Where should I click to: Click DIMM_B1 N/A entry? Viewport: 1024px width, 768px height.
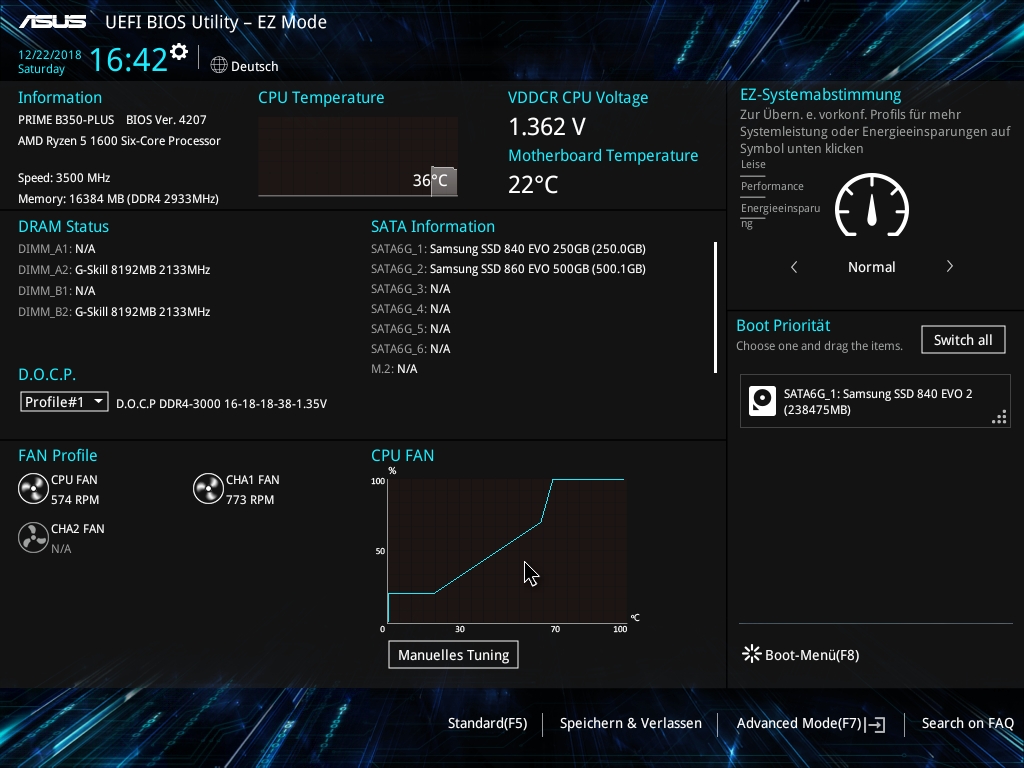[57, 291]
